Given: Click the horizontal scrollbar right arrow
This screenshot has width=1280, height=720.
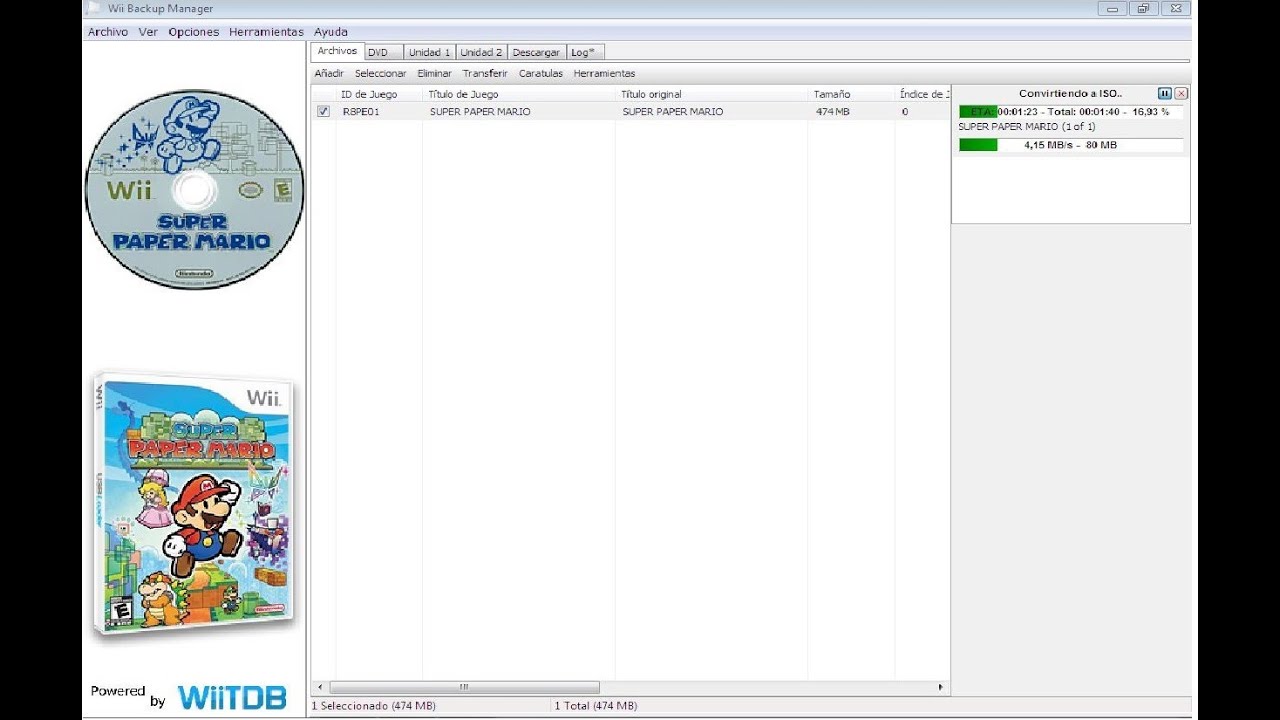Looking at the screenshot, I should point(940,687).
